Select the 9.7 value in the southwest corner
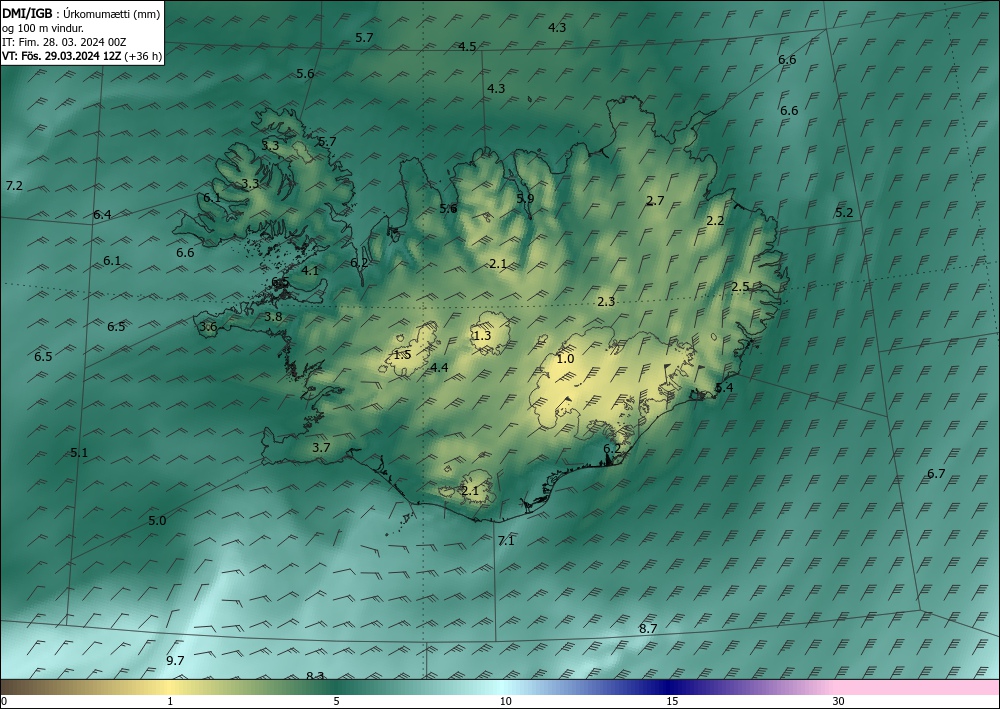The image size is (1000, 709). [x=175, y=660]
